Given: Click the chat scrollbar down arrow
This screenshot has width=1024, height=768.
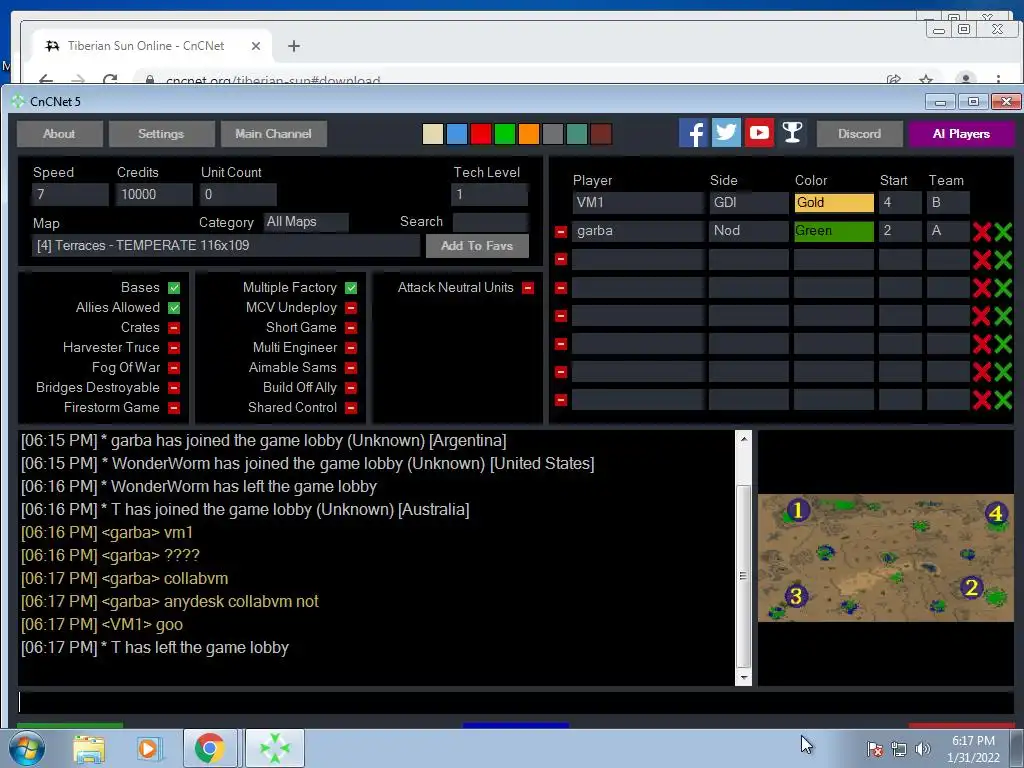Looking at the screenshot, I should click(x=743, y=678).
